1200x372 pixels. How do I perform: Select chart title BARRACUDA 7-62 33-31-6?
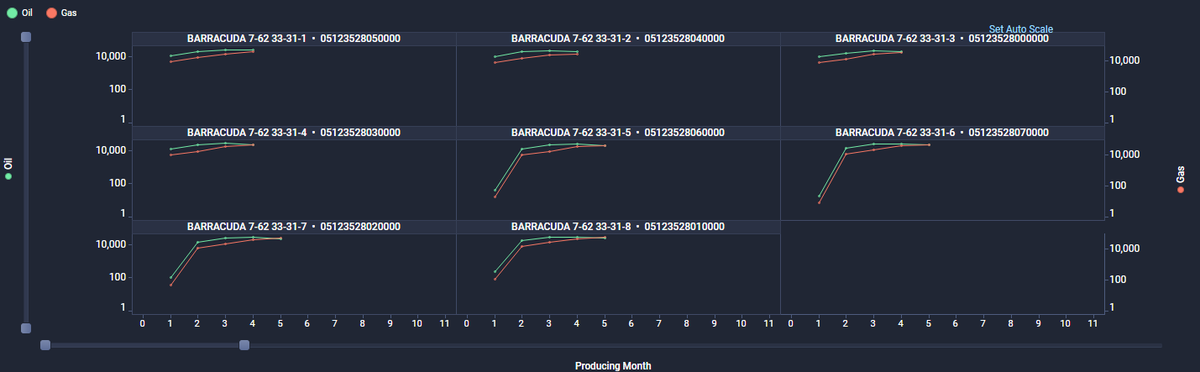click(x=942, y=132)
